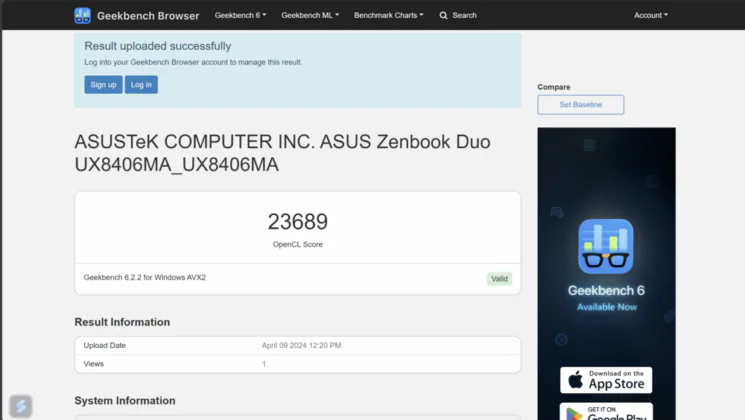Select the 23689 OpenCL score value
Viewport: 745px width, 420px height.
tap(297, 221)
